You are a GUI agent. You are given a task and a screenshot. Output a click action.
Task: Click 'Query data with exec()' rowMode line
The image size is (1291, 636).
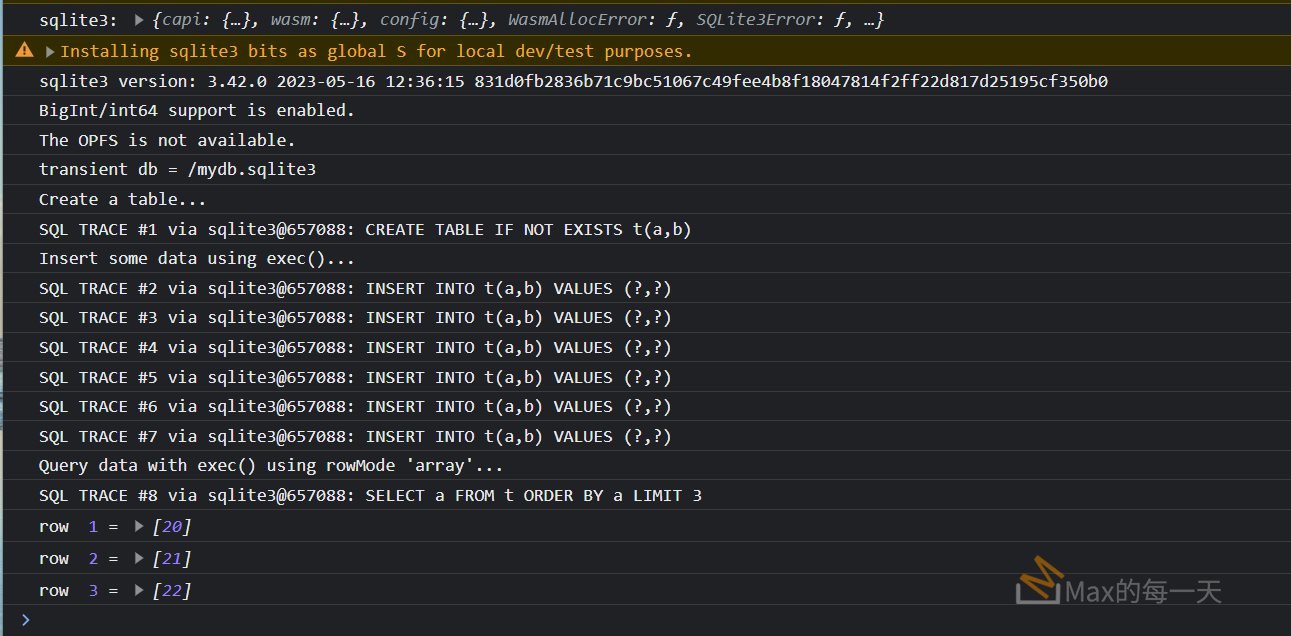click(x=270, y=465)
